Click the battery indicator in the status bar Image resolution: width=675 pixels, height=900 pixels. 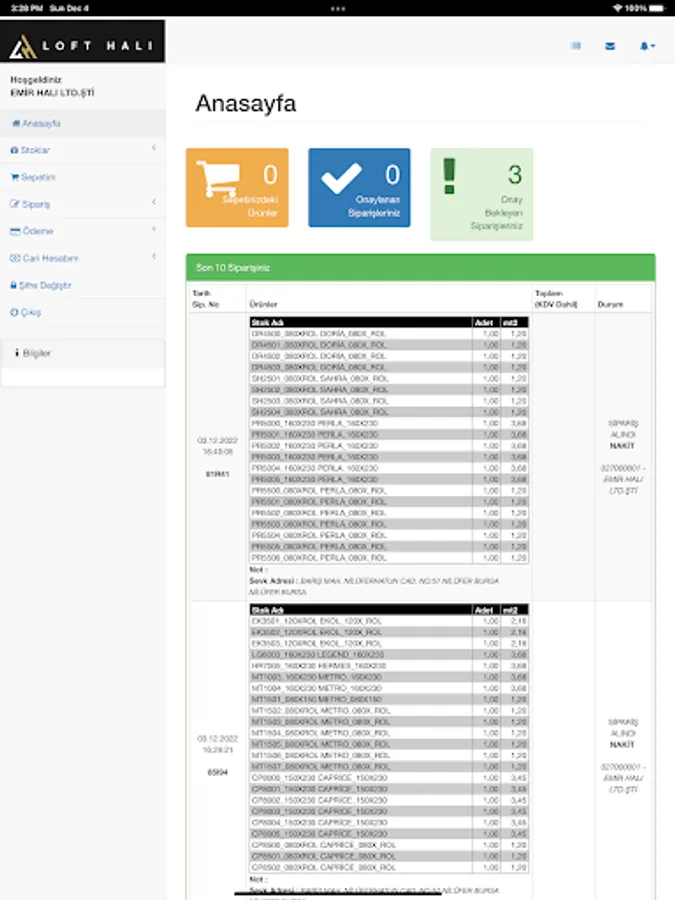click(658, 8)
